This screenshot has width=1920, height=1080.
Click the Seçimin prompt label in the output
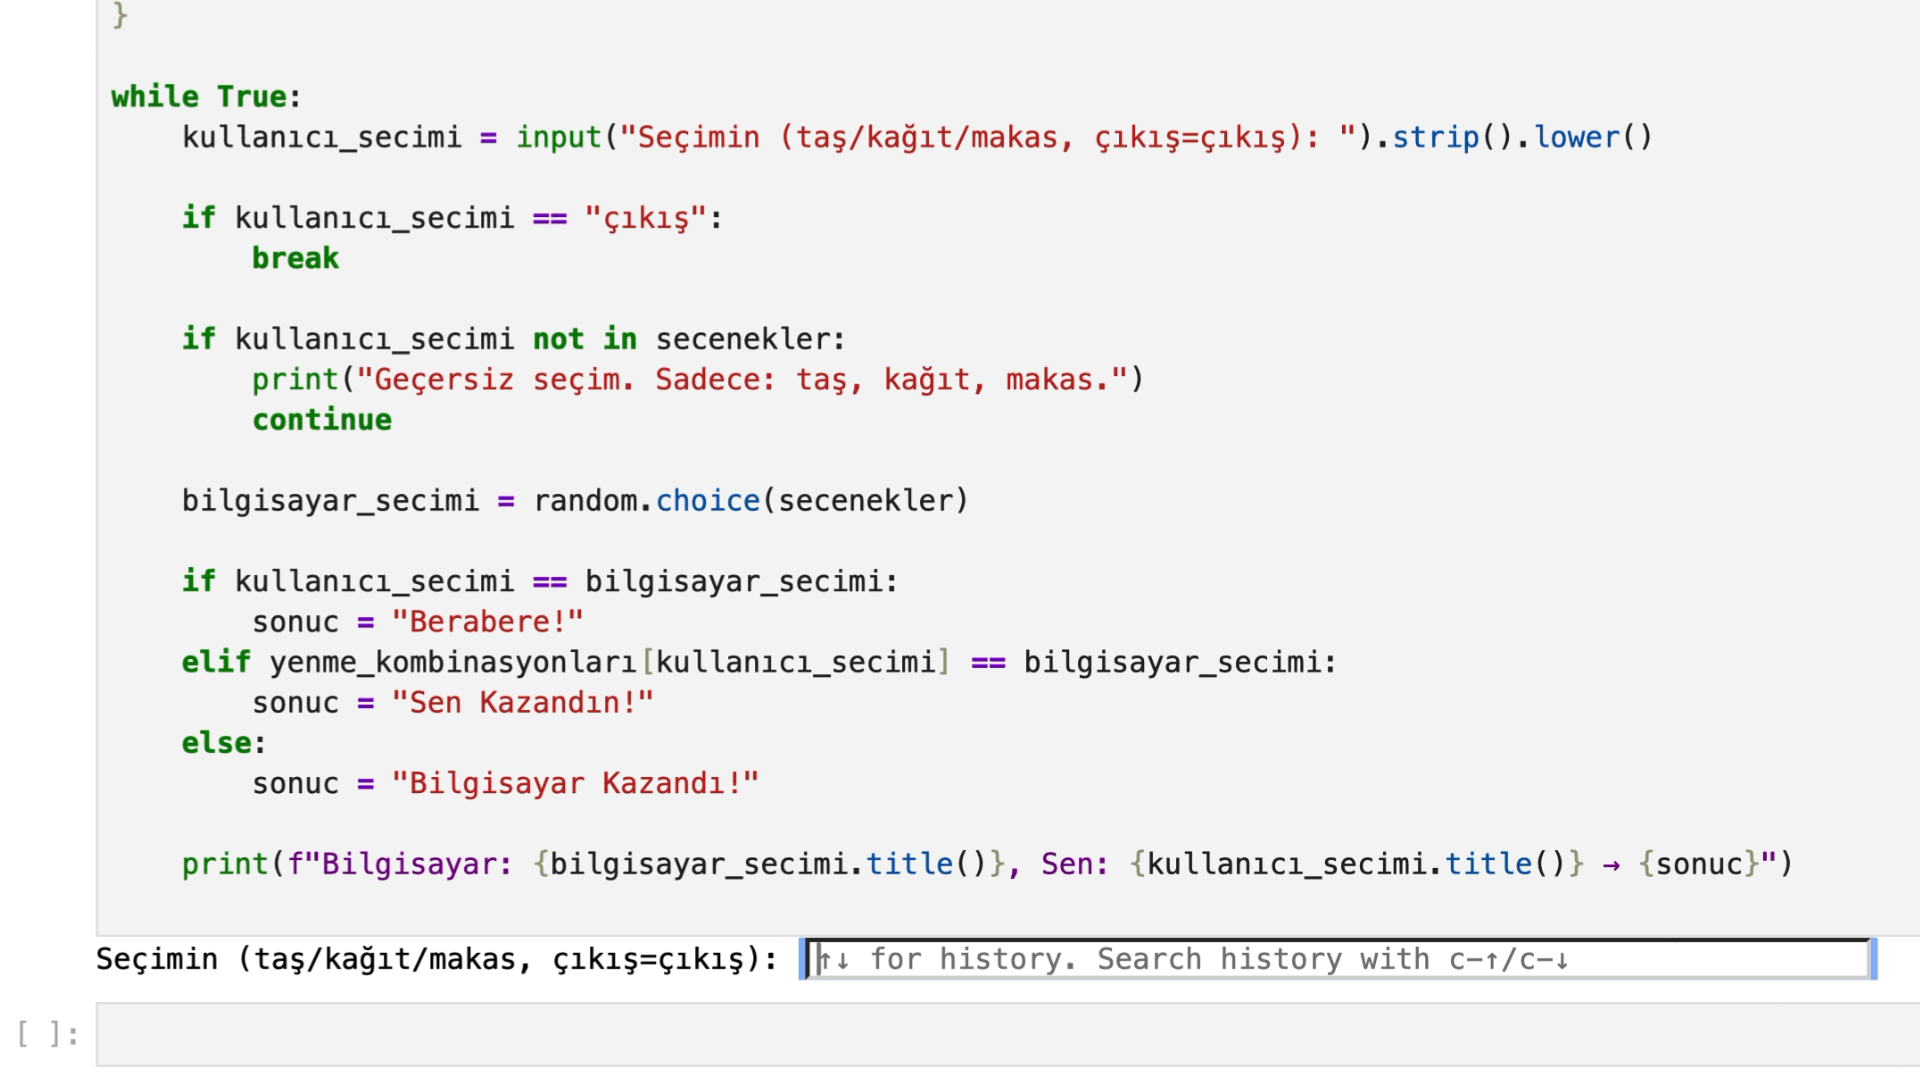coord(436,960)
